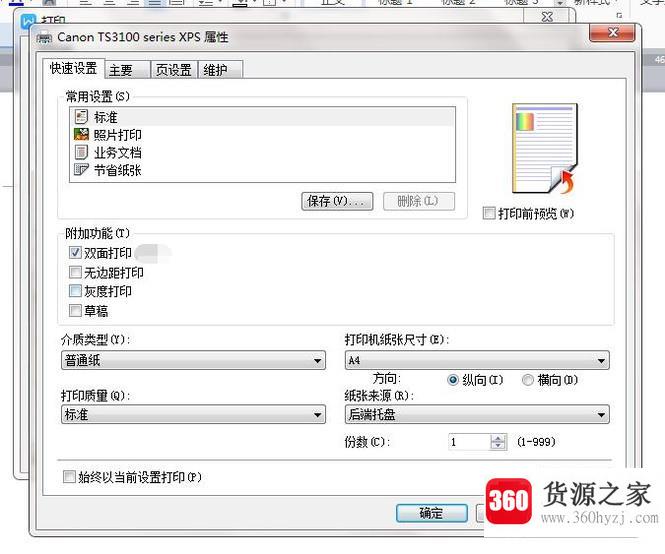Choose the 照片打印 preset icon
Screen dimensions: 665x554
(81, 134)
